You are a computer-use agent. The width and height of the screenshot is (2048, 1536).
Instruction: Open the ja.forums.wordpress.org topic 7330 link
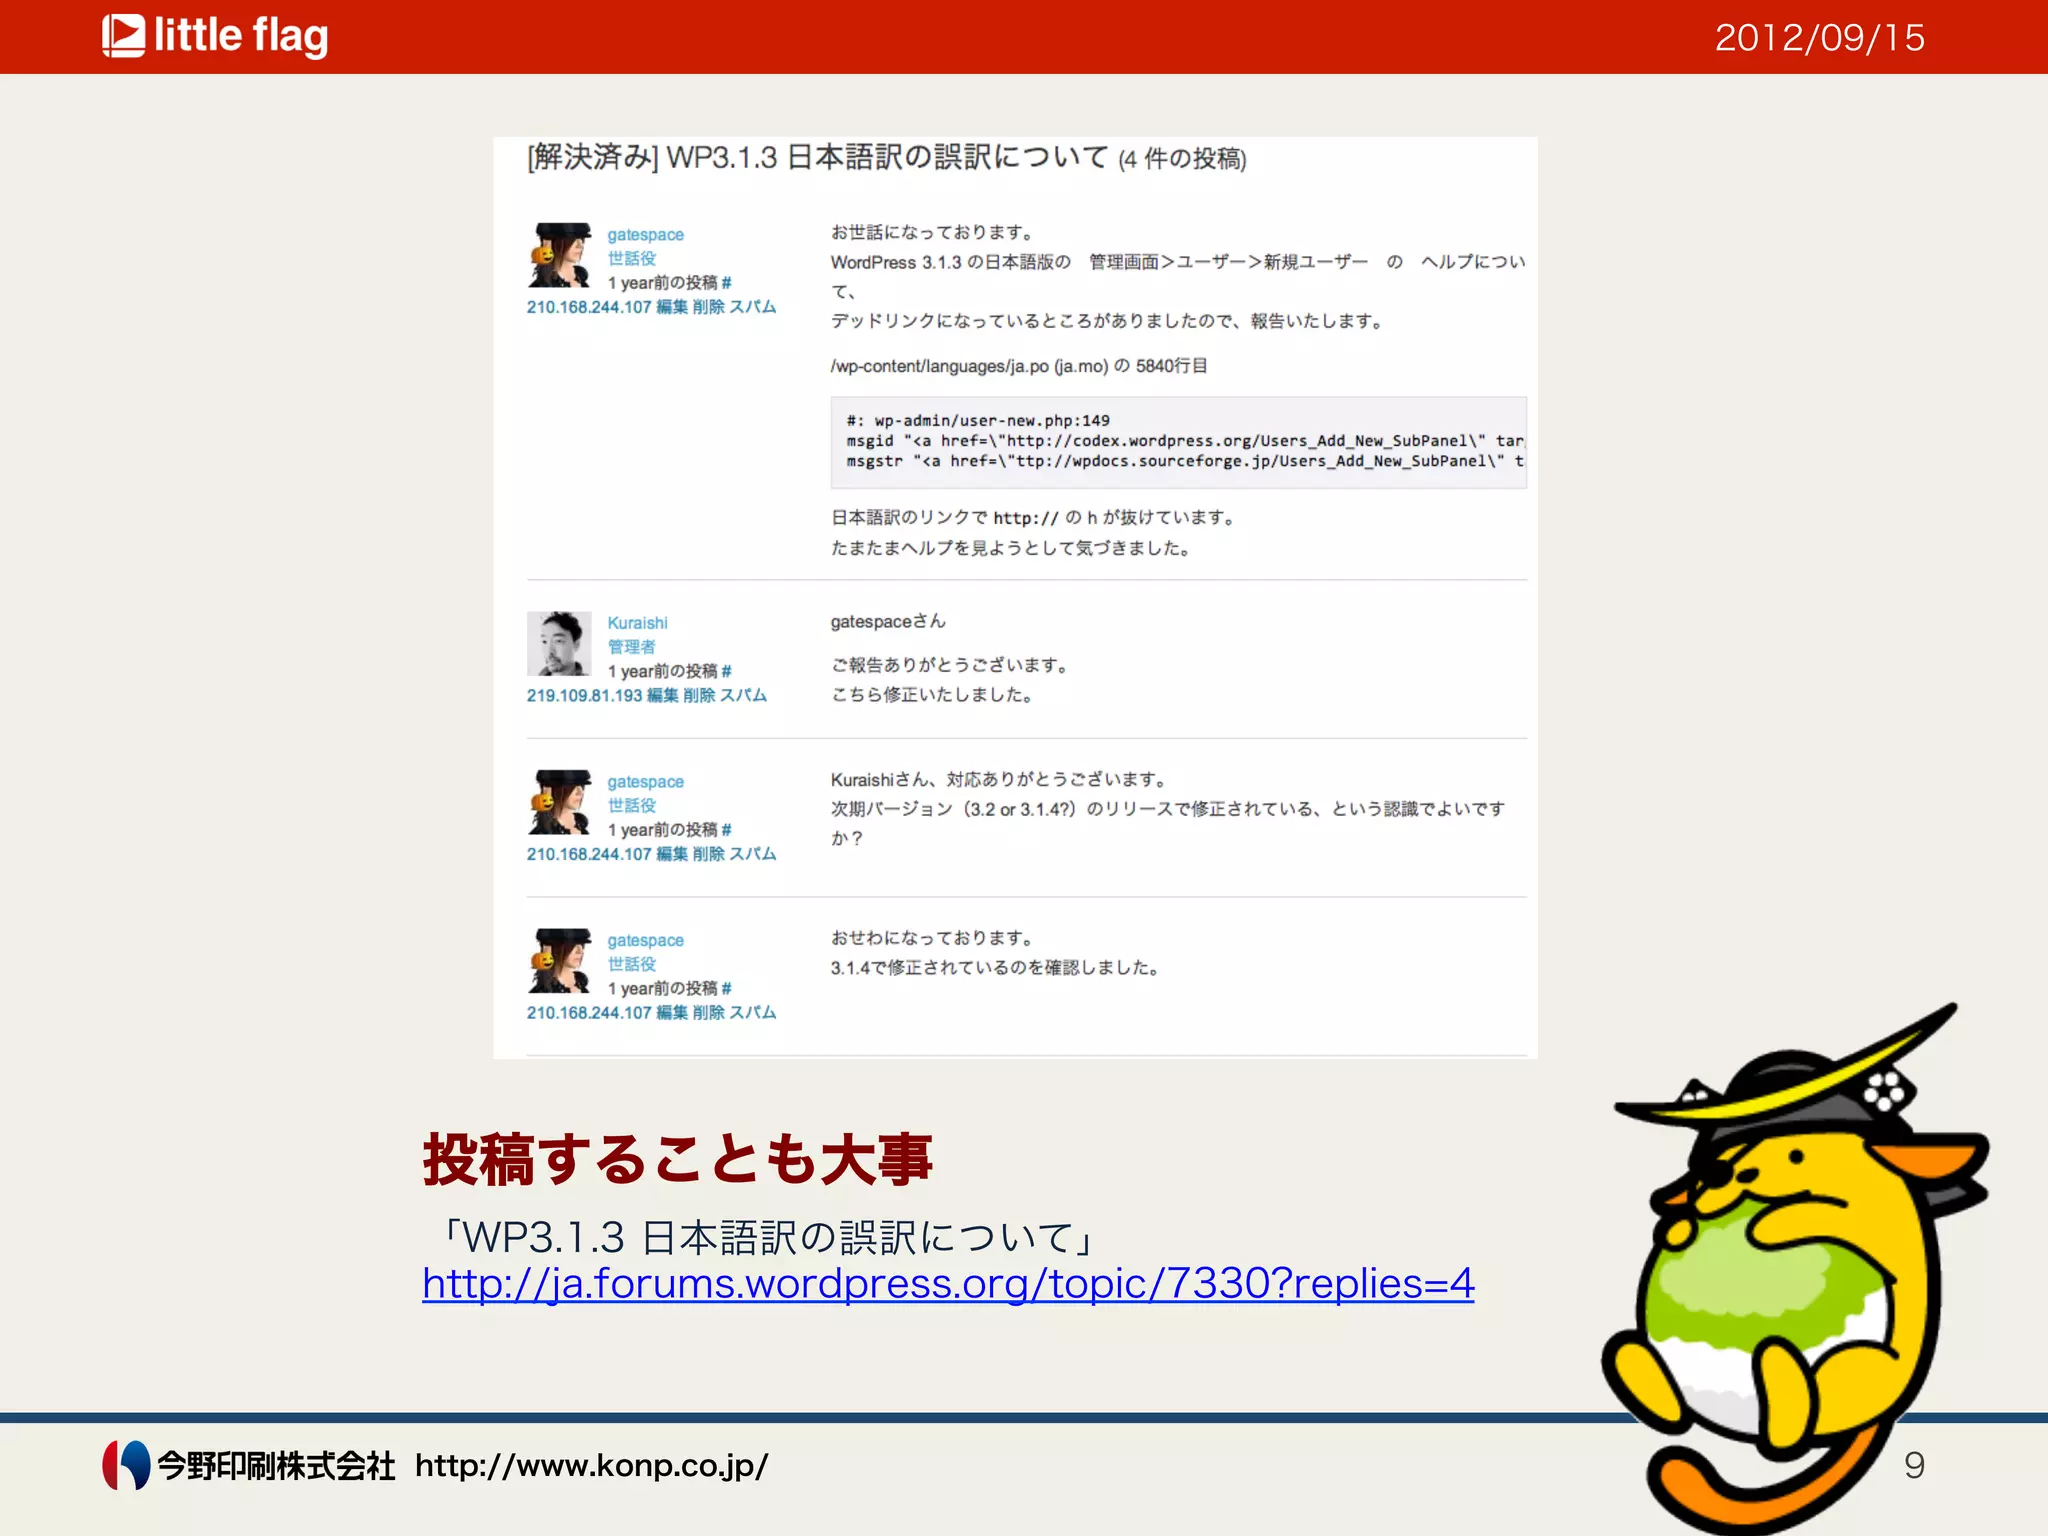click(x=948, y=1283)
